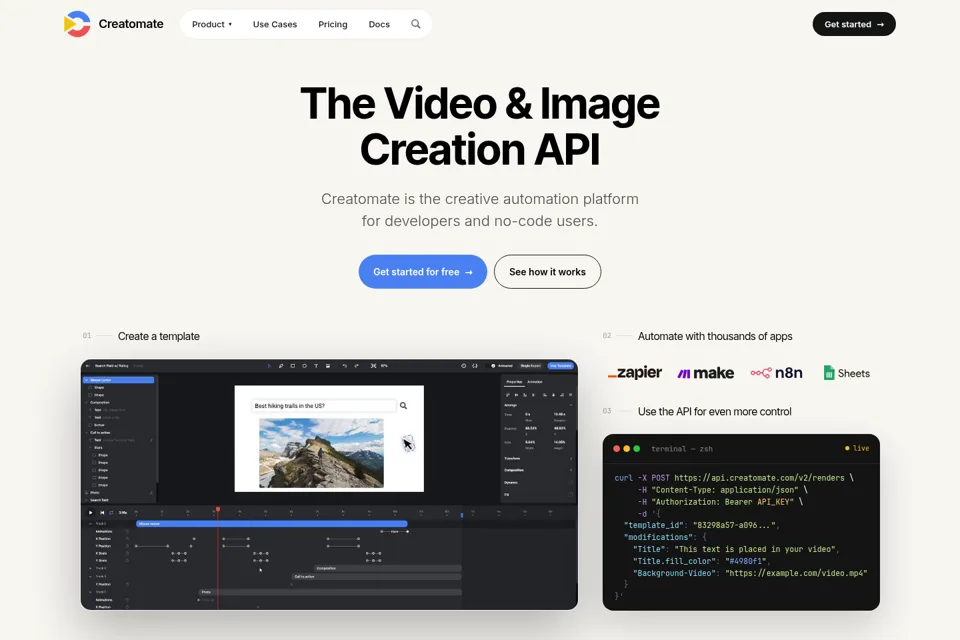This screenshot has height=640, width=960.
Task: Click the Undo arrow in editor
Action: 345,366
